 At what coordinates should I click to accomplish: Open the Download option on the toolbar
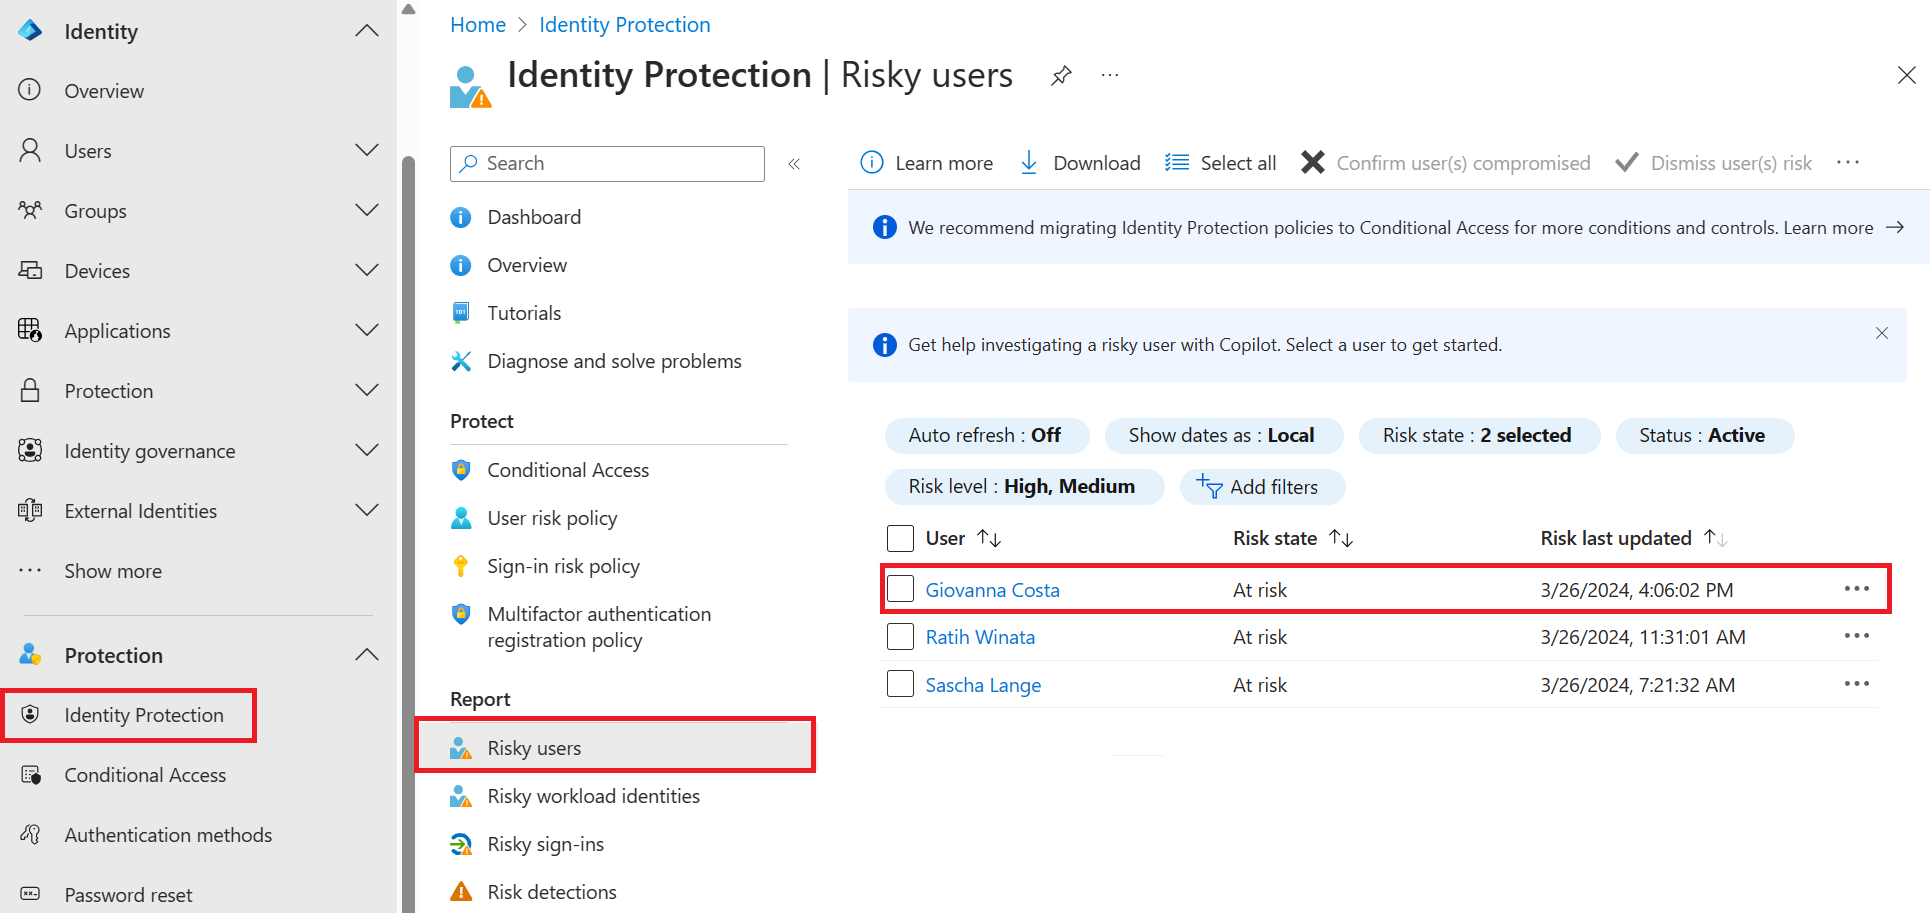(1079, 162)
